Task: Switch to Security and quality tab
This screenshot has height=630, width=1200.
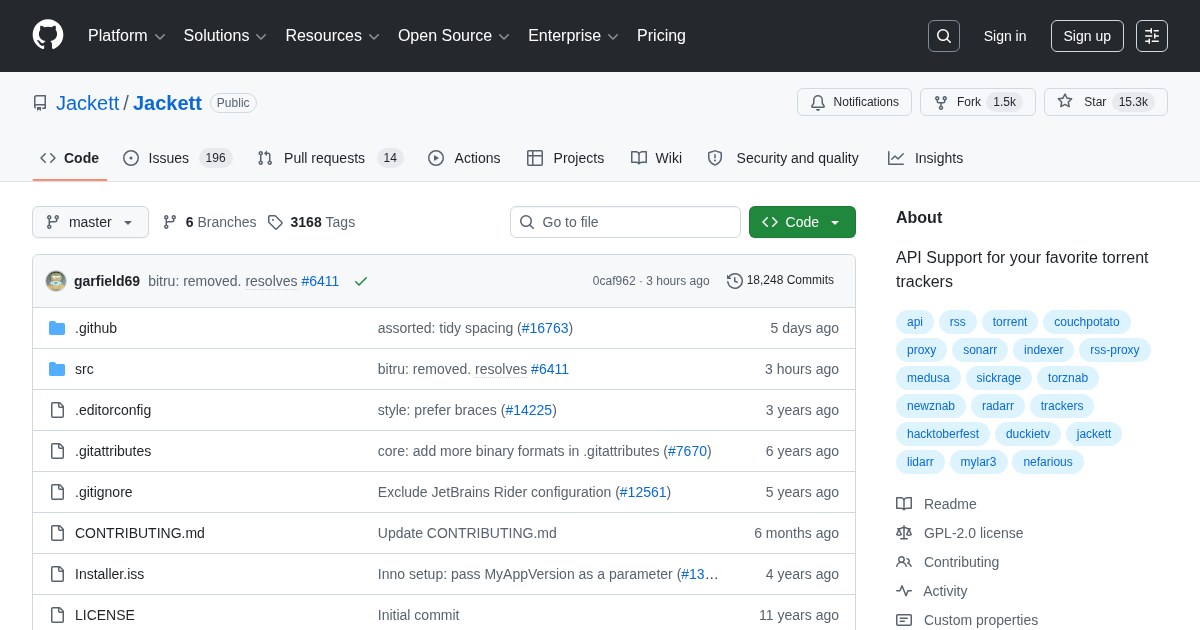Action: [x=783, y=158]
